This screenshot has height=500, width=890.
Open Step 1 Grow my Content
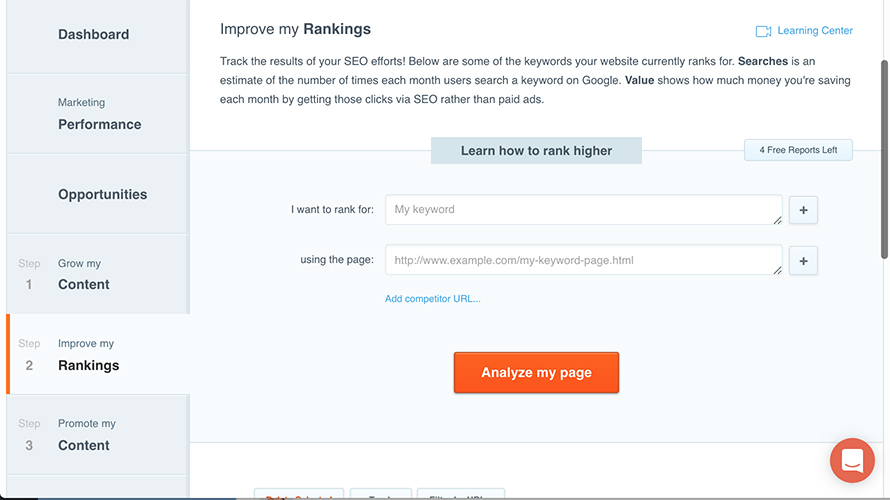84,274
